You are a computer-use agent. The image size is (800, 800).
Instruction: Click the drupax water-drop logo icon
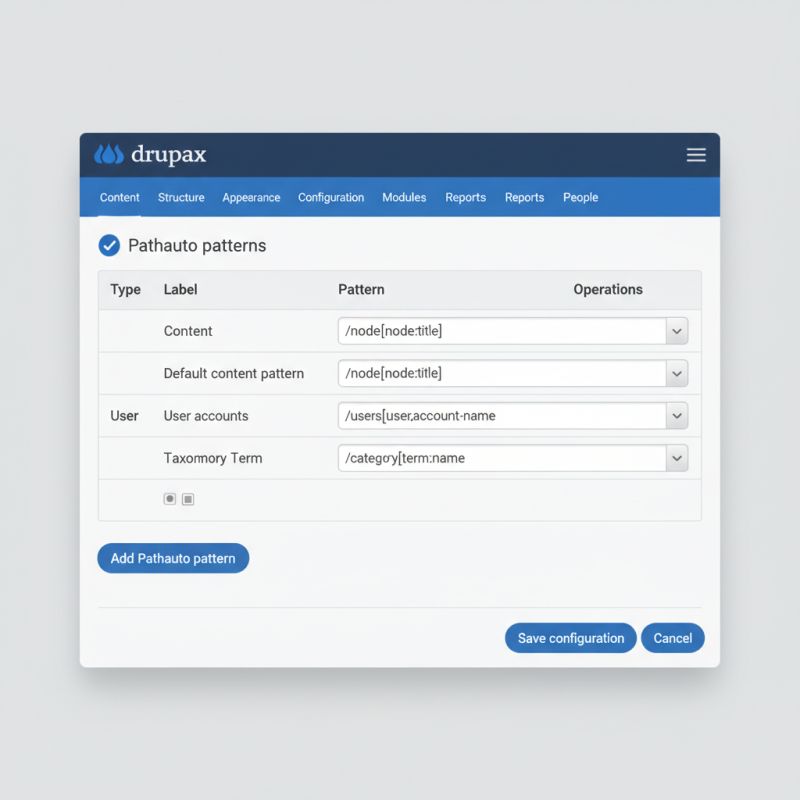pos(109,154)
